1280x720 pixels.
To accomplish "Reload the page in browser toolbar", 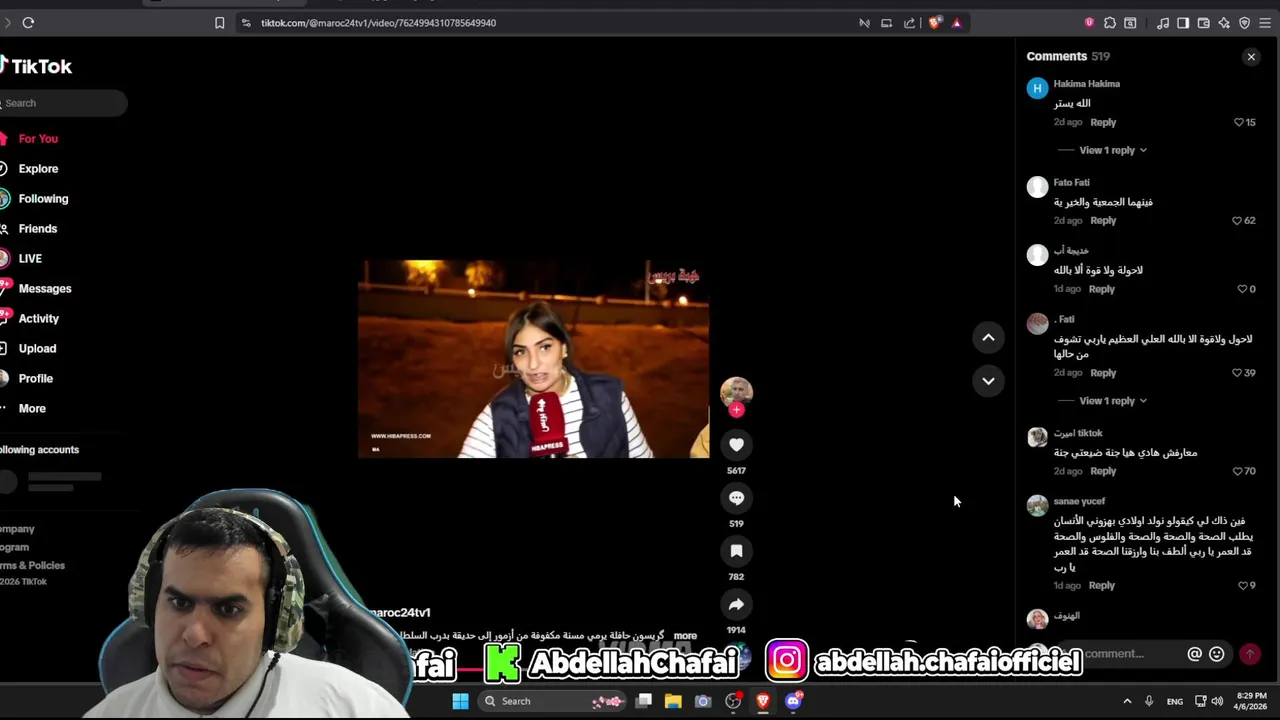I will (28, 23).
